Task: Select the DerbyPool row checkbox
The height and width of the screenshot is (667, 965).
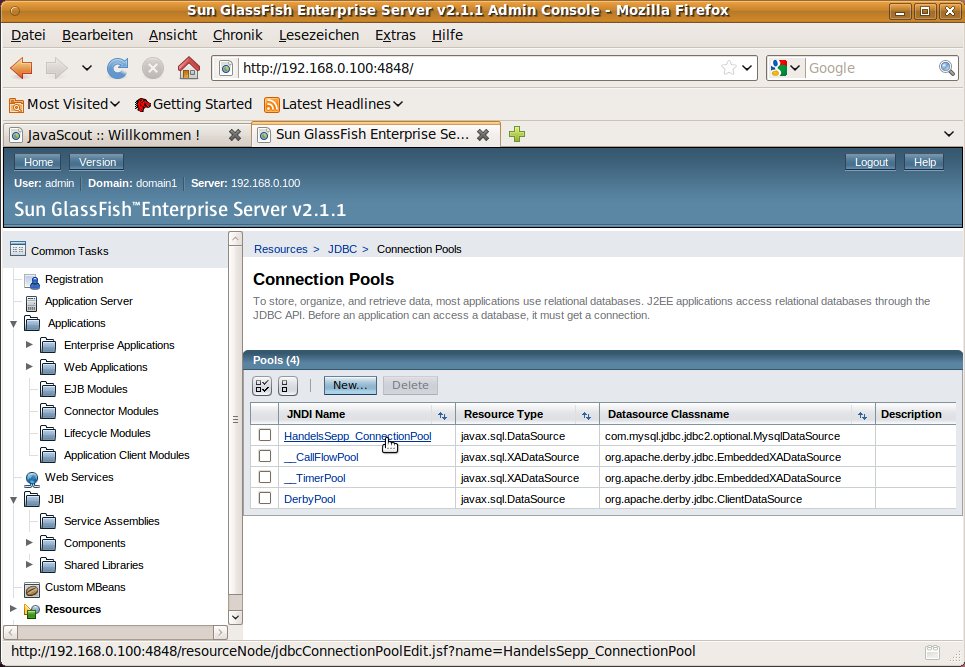Action: (x=265, y=499)
